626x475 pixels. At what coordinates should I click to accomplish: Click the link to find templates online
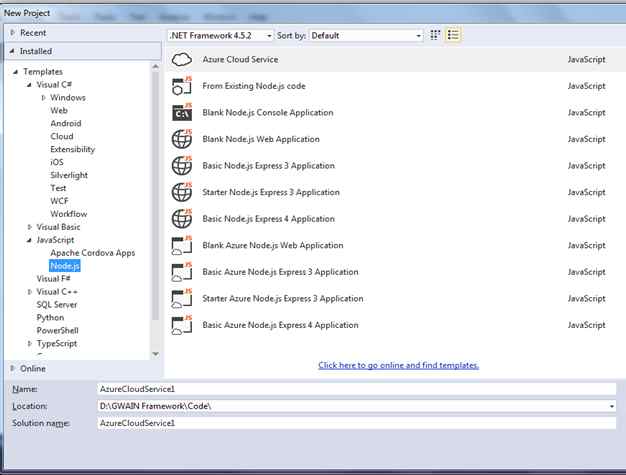click(x=398, y=365)
